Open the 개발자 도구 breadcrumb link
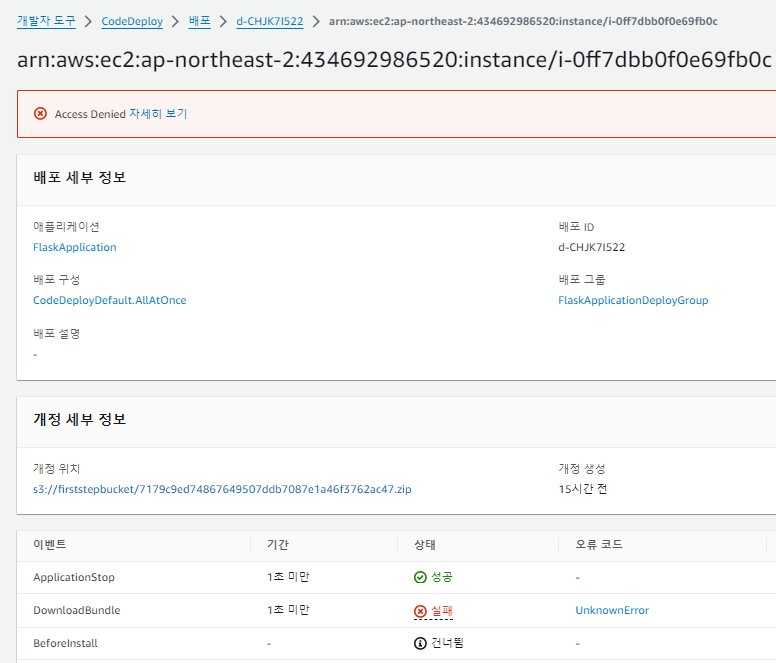 click(x=46, y=21)
